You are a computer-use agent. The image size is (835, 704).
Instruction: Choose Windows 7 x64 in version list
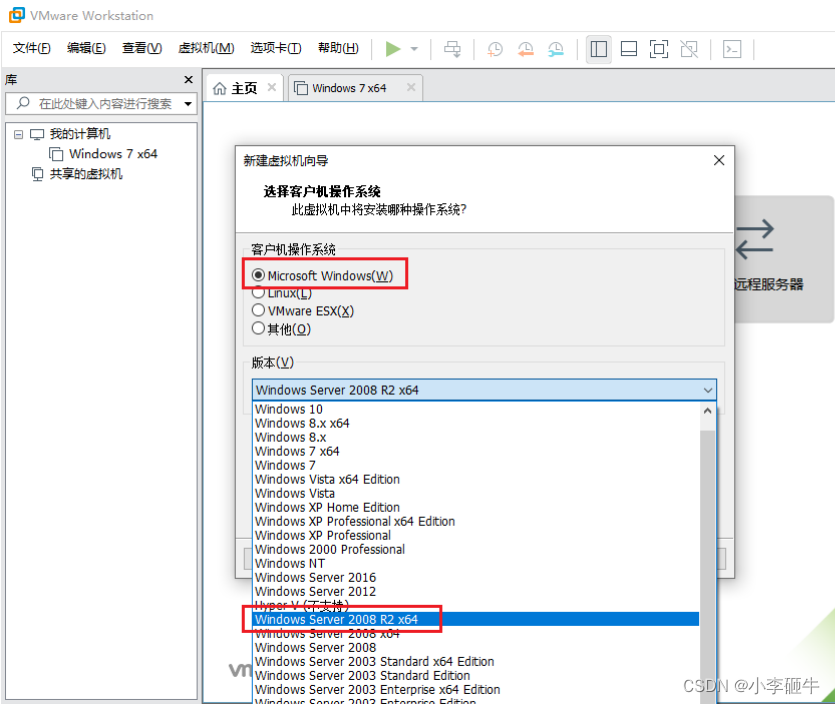pos(476,451)
